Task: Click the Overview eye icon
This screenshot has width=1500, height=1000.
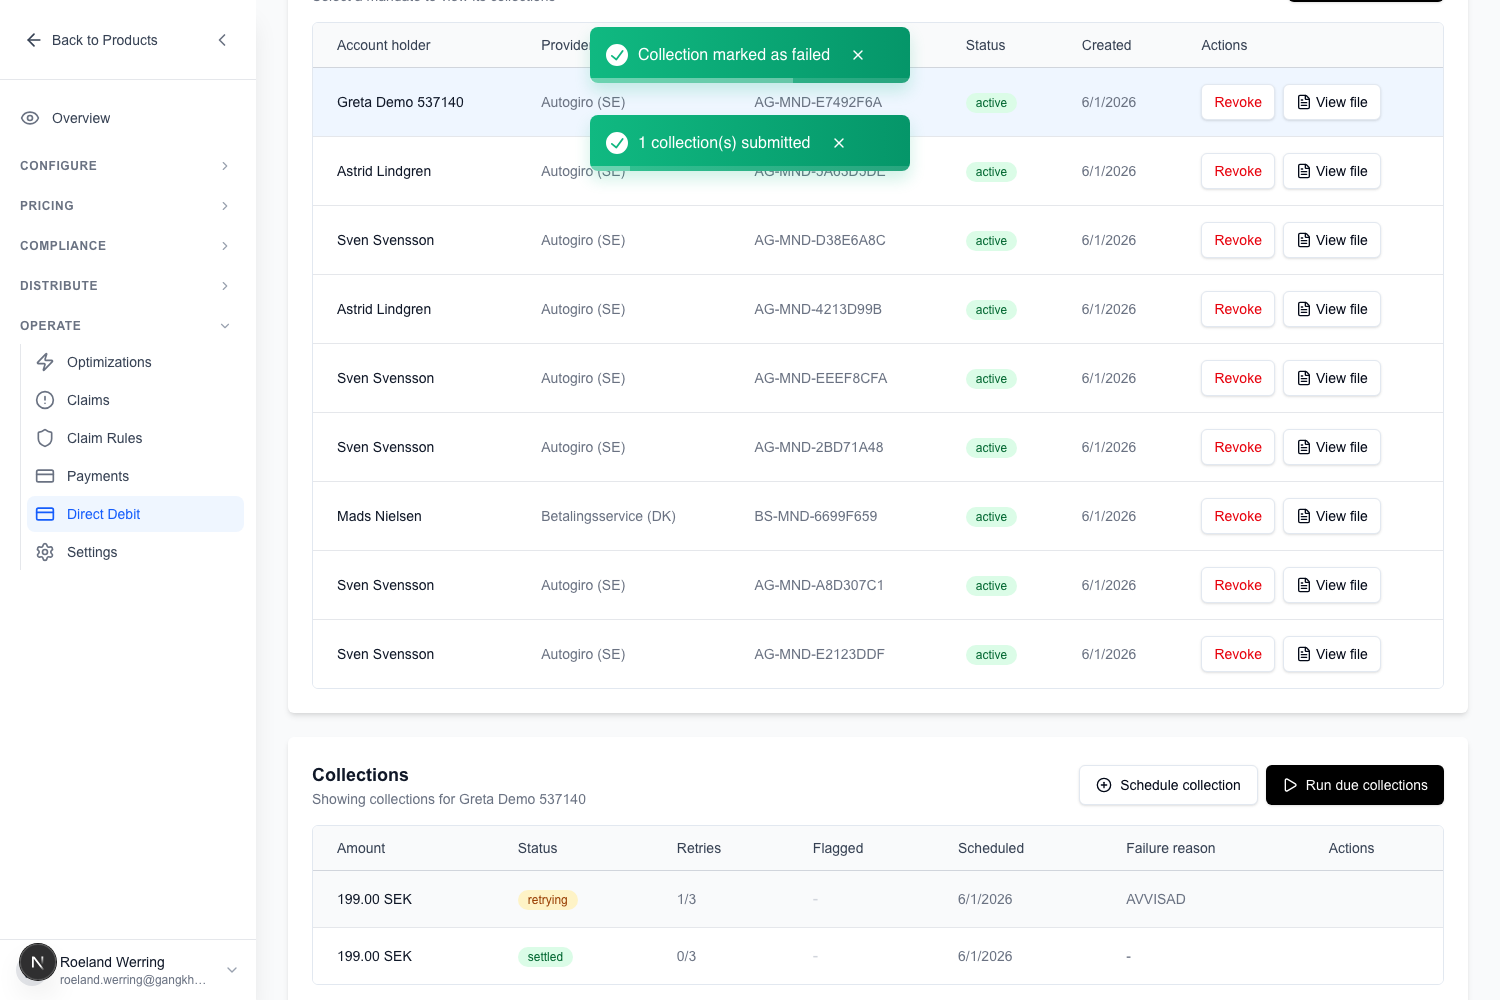Action: click(30, 118)
